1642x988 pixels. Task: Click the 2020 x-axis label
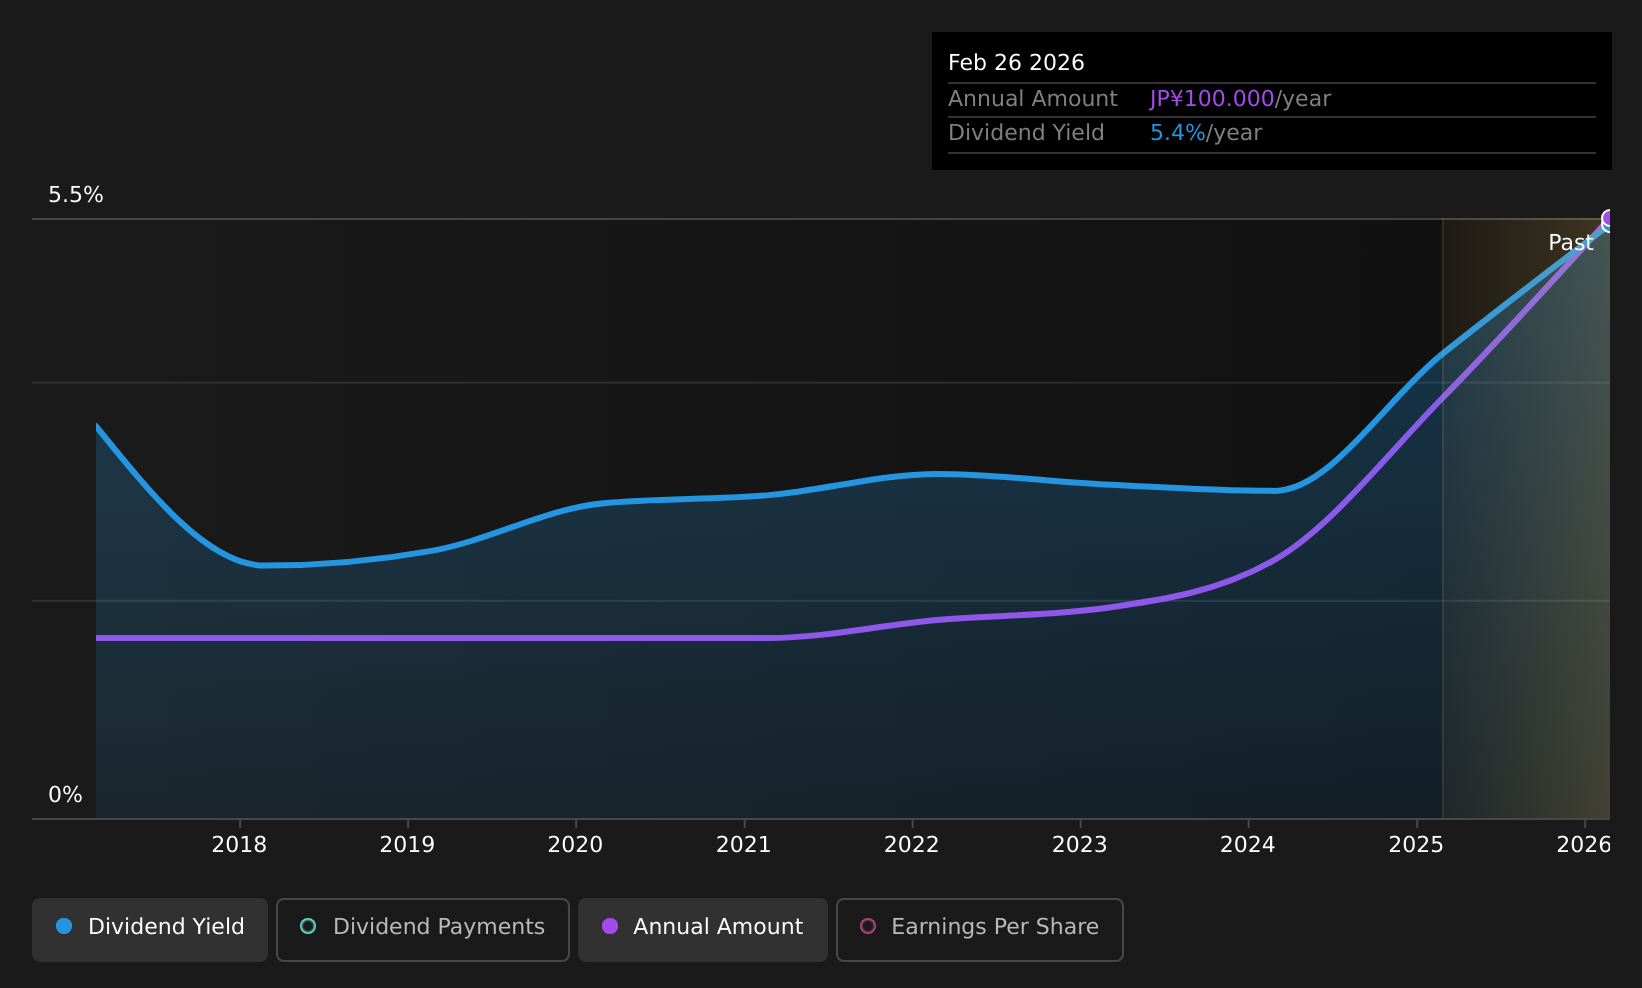click(575, 845)
